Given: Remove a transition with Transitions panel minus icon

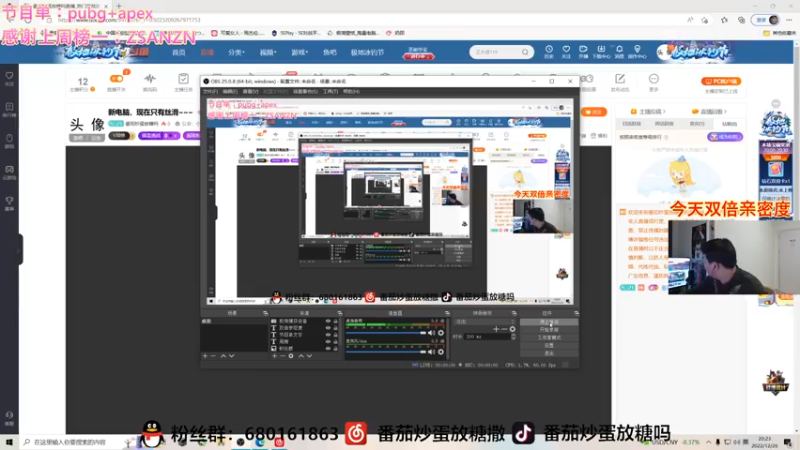Looking at the screenshot, I should pyautogui.click(x=504, y=329).
